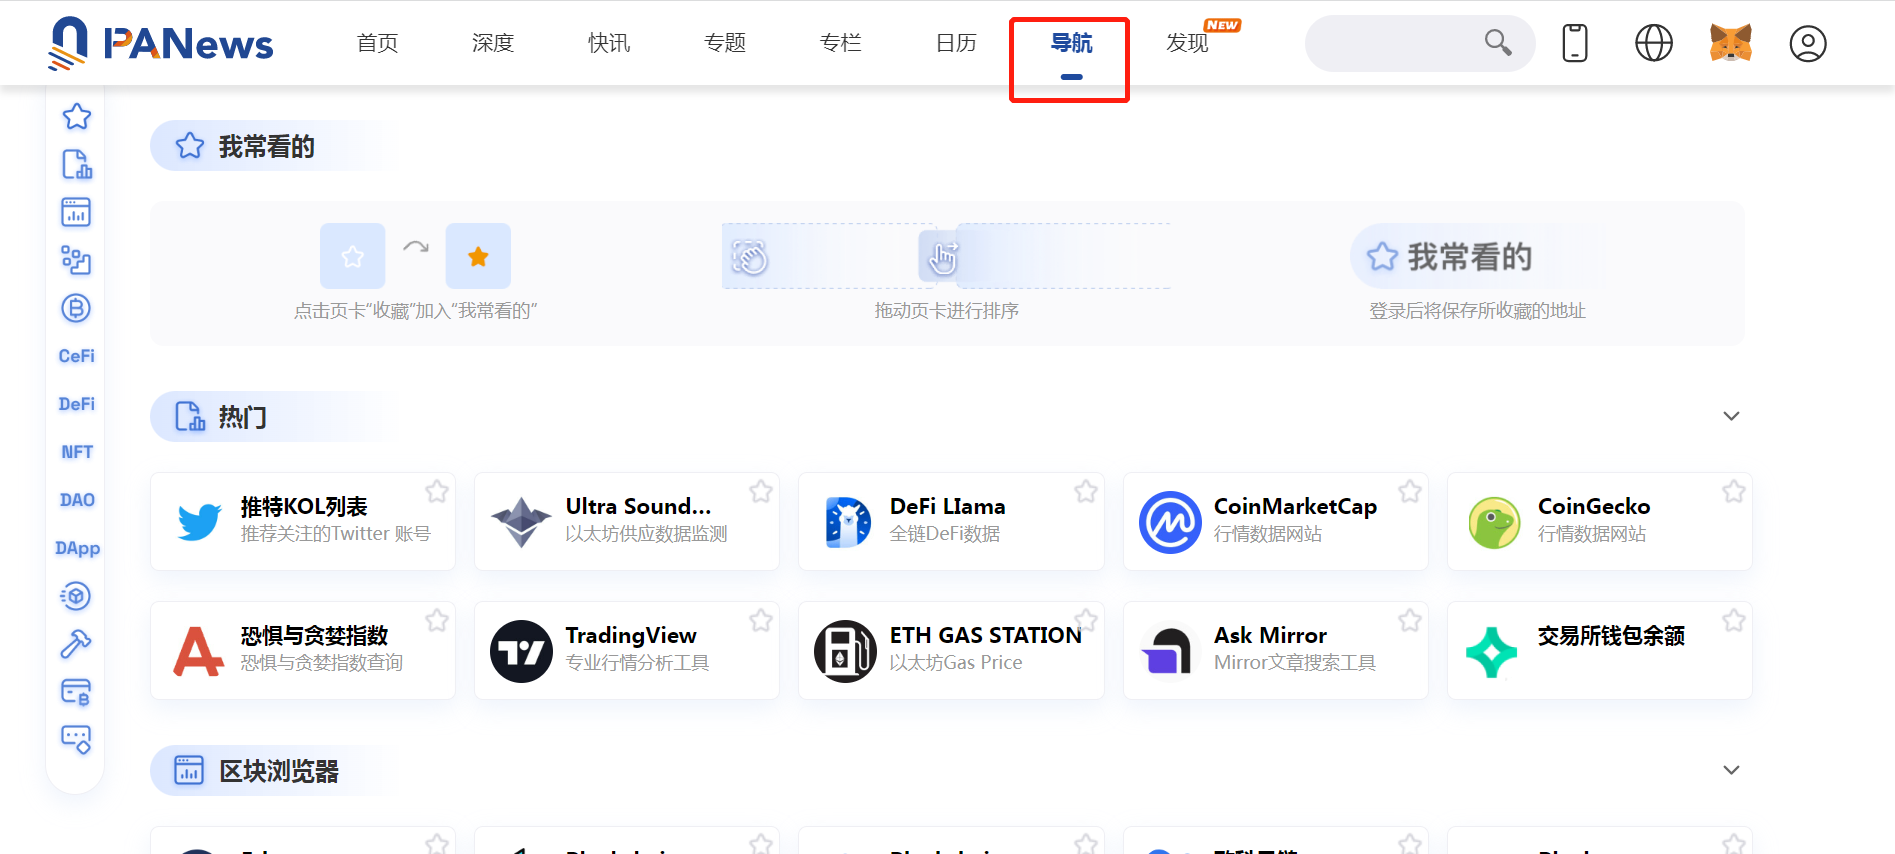Screen dimensions: 1895x854
Task: Click the MetaMask fox wallet icon
Action: [x=1730, y=43]
